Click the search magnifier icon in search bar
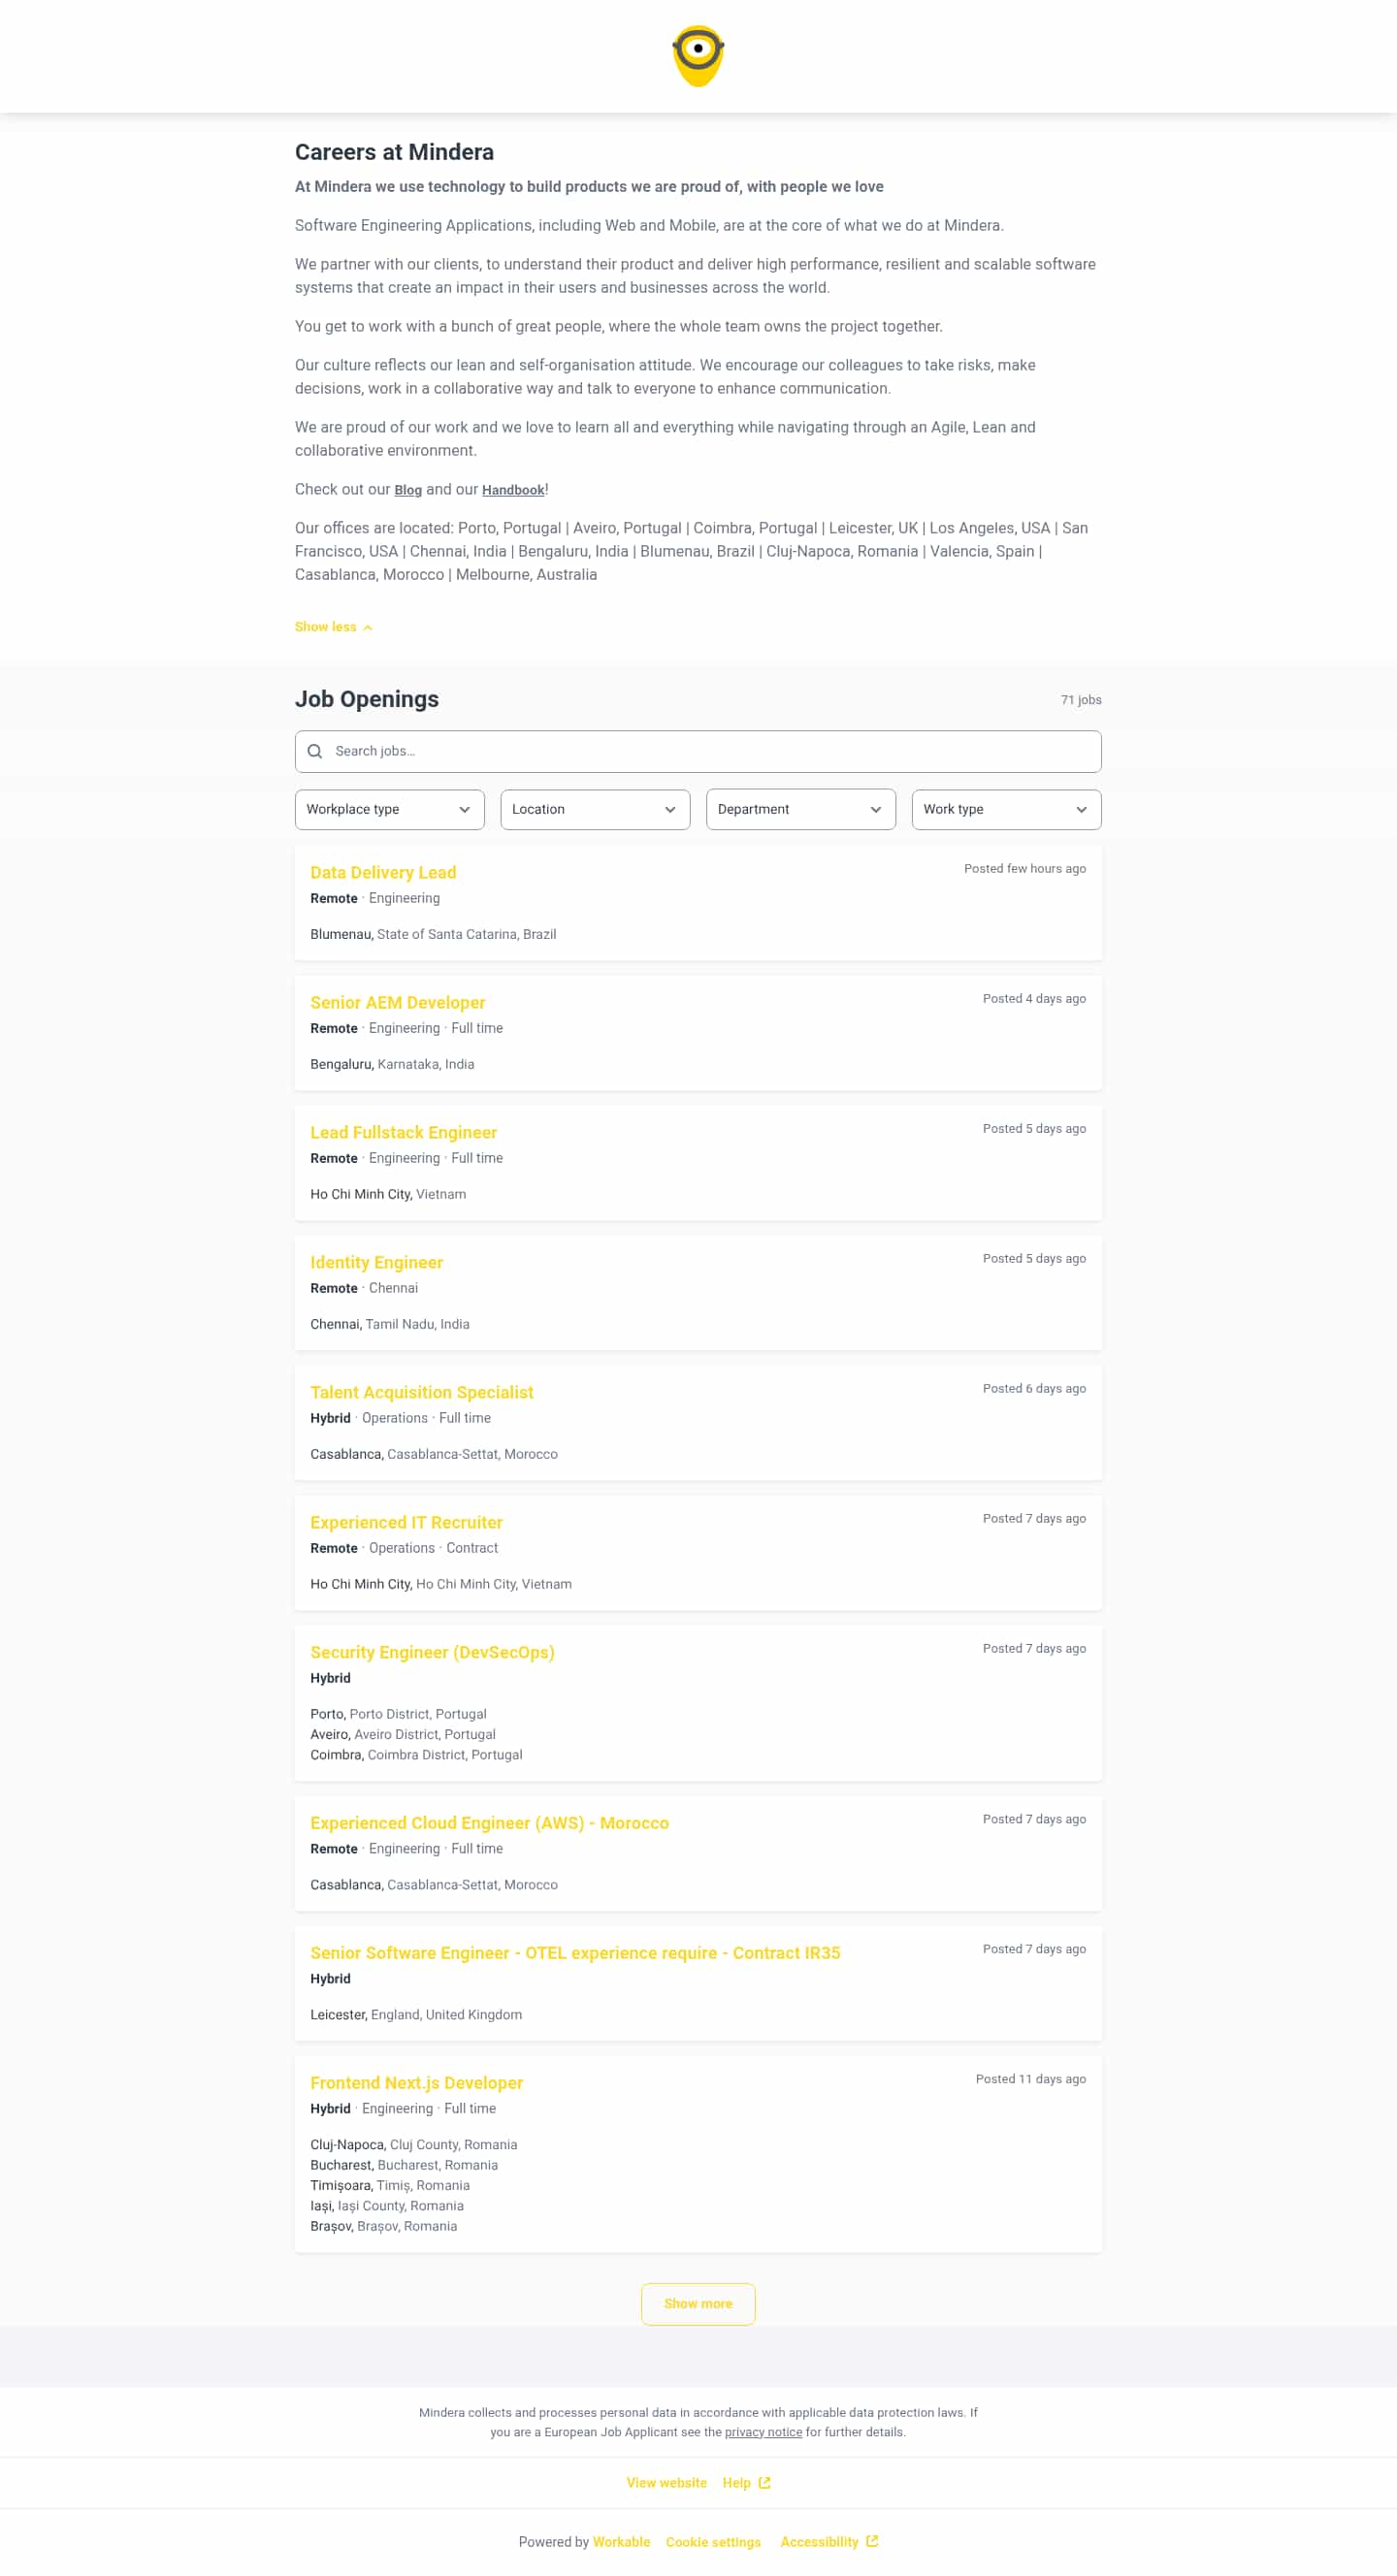Image resolution: width=1397 pixels, height=2576 pixels. click(315, 751)
